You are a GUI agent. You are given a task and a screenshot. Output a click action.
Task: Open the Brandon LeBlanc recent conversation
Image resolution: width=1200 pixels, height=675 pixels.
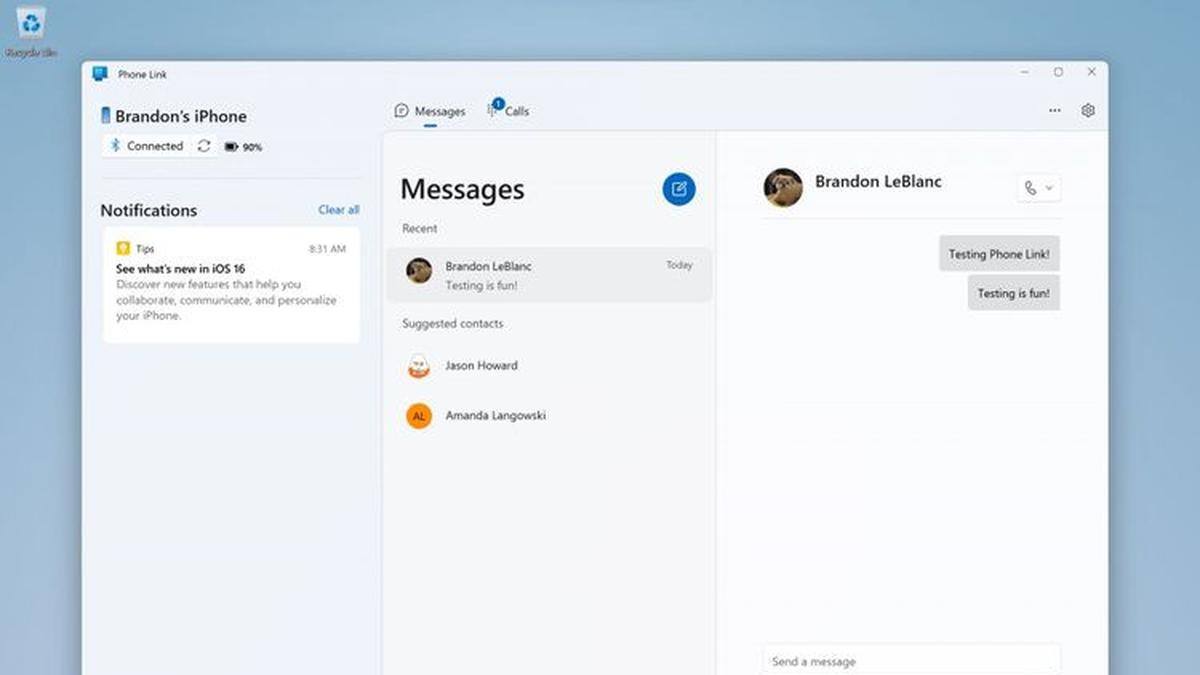click(x=549, y=275)
